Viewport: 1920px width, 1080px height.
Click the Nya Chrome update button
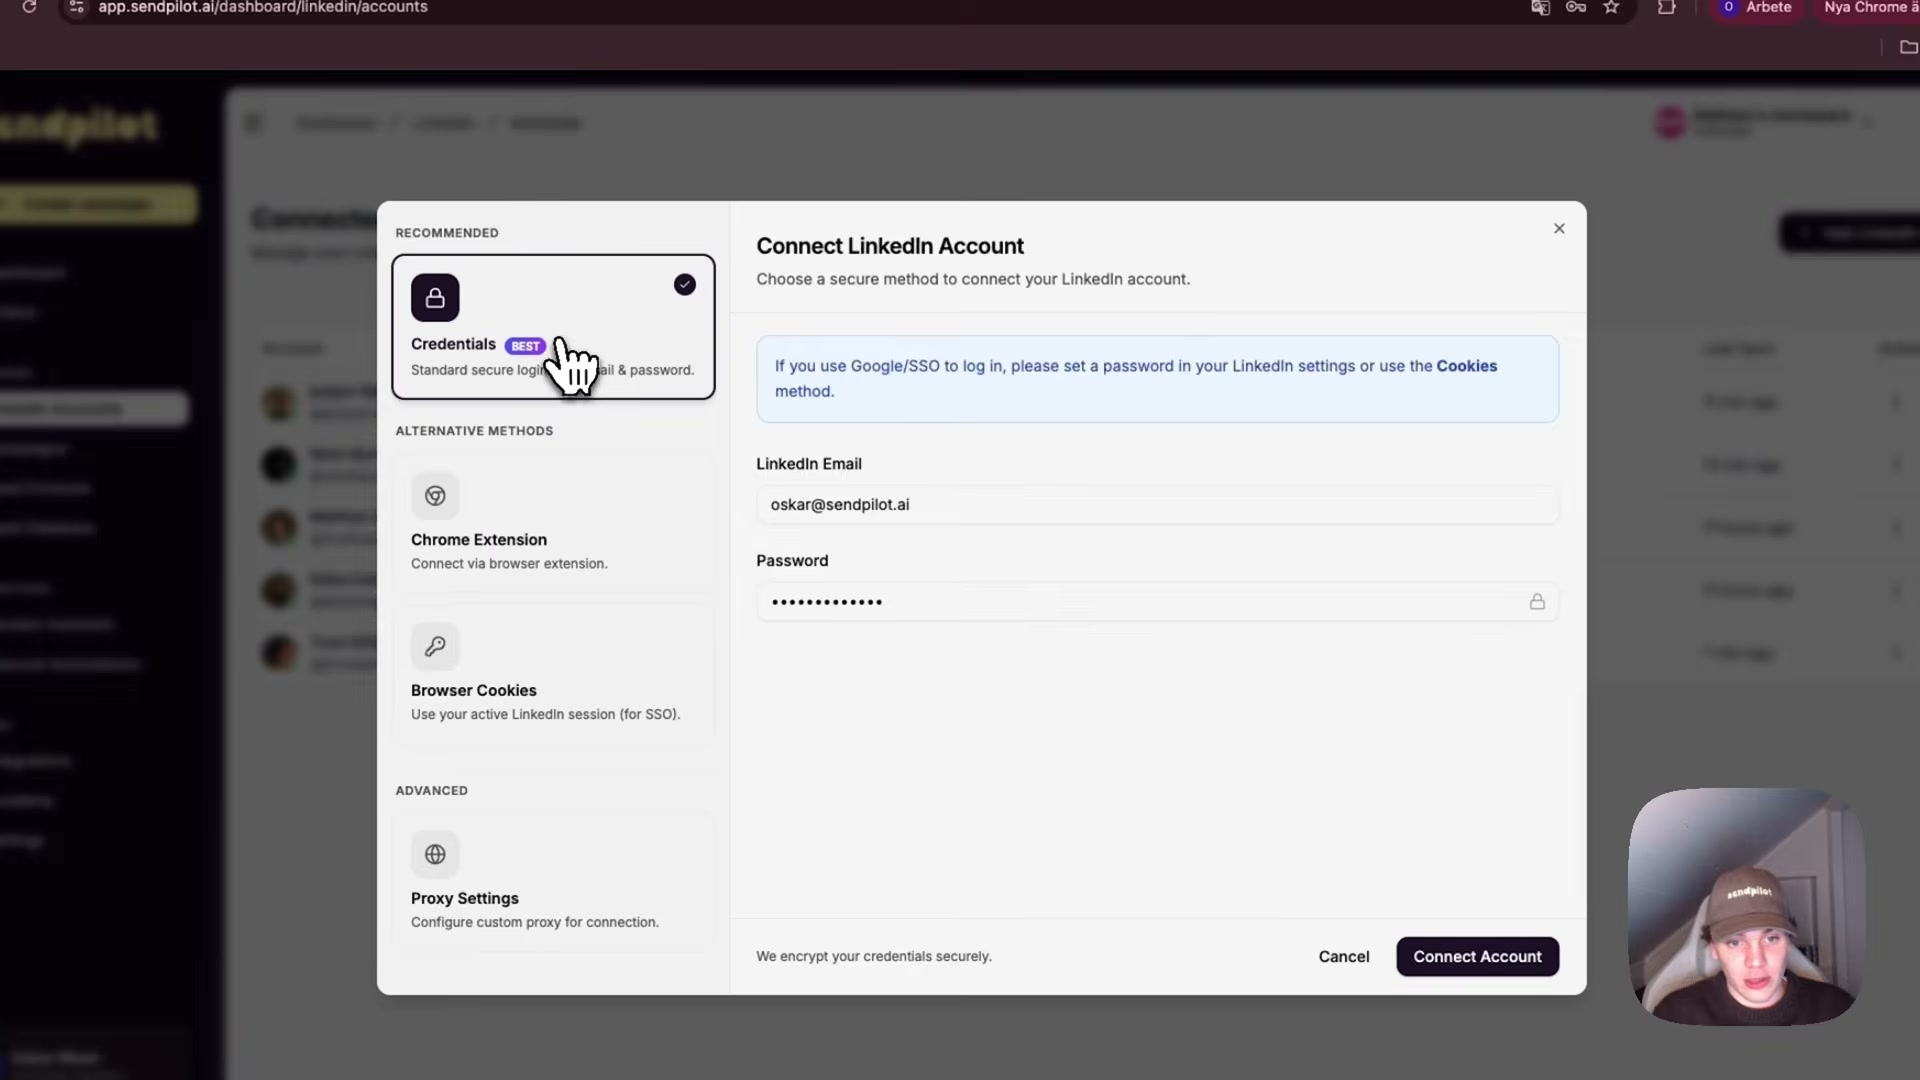pyautogui.click(x=1870, y=7)
